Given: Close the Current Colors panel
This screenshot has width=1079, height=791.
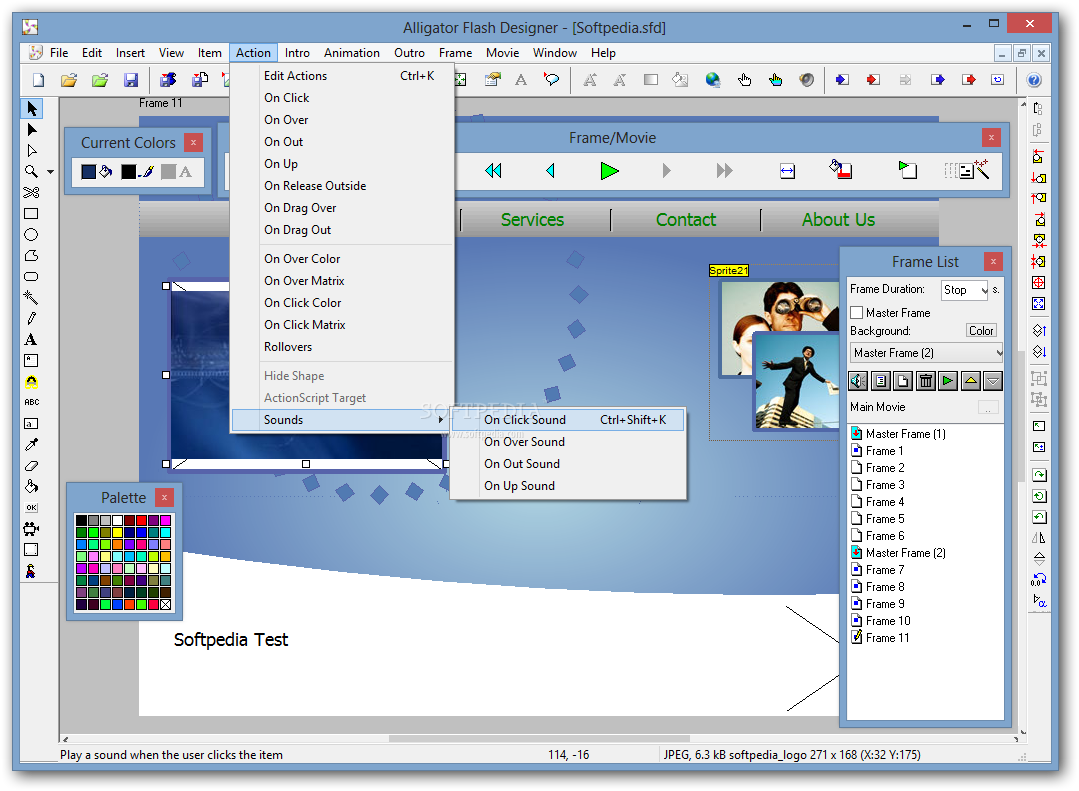Looking at the screenshot, I should point(193,143).
